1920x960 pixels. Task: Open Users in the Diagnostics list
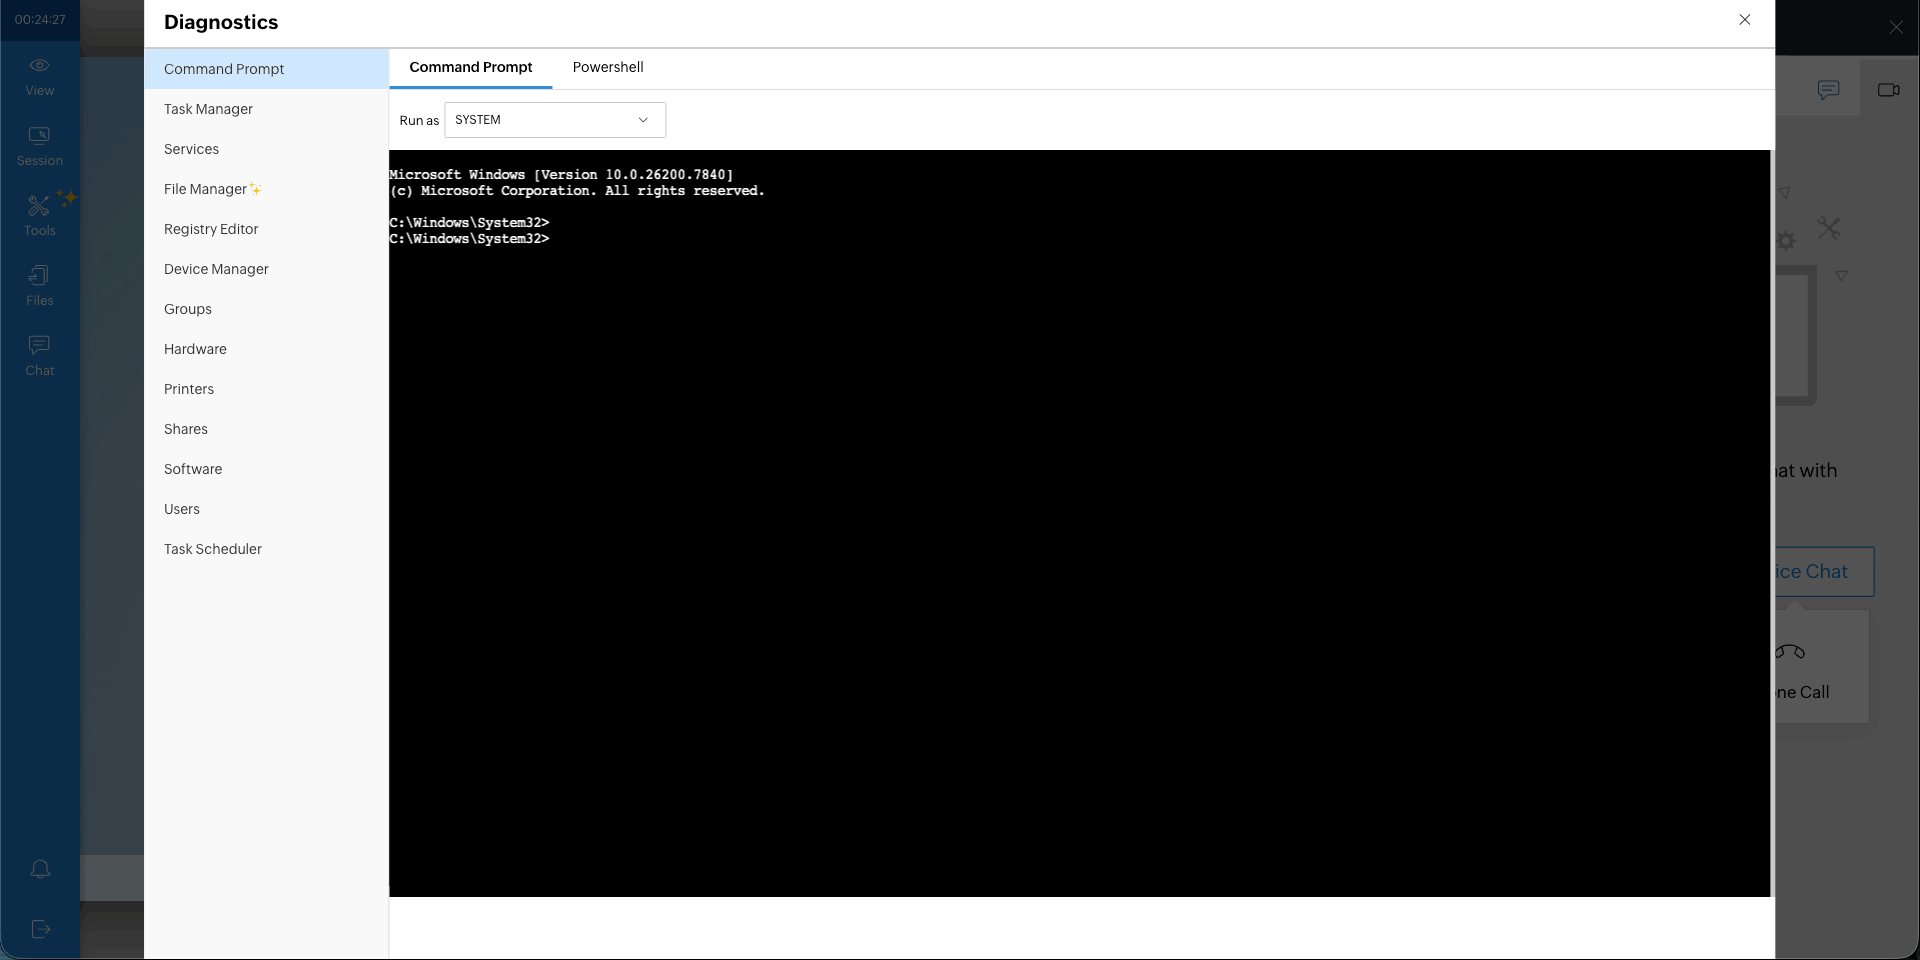pyautogui.click(x=266, y=509)
